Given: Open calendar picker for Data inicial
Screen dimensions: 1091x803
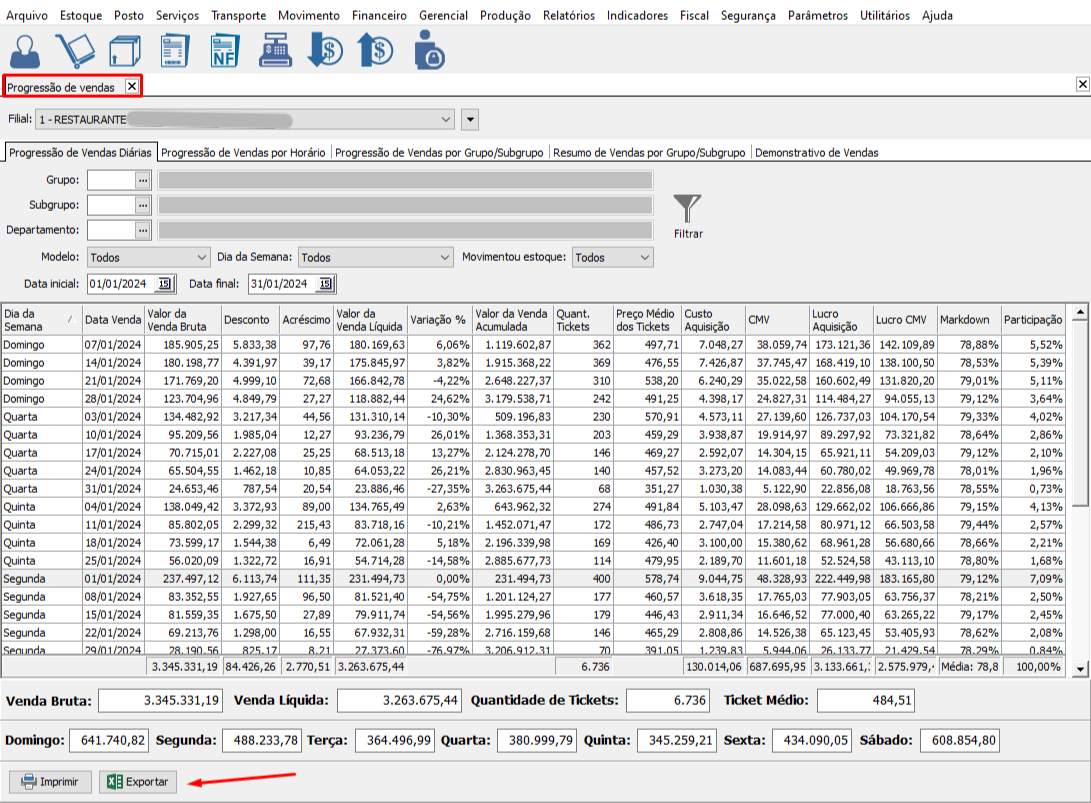Looking at the screenshot, I should (165, 284).
